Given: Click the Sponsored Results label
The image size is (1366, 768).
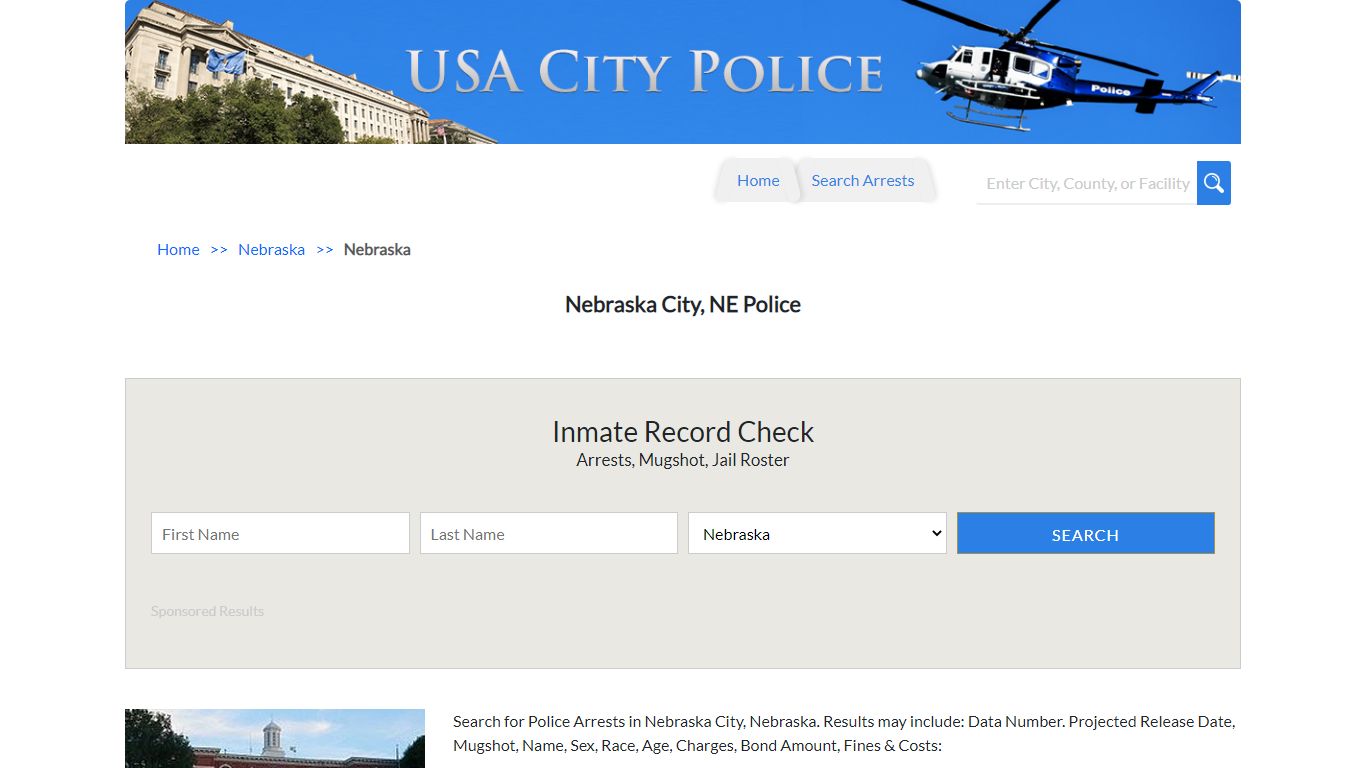Looking at the screenshot, I should click(x=207, y=610).
